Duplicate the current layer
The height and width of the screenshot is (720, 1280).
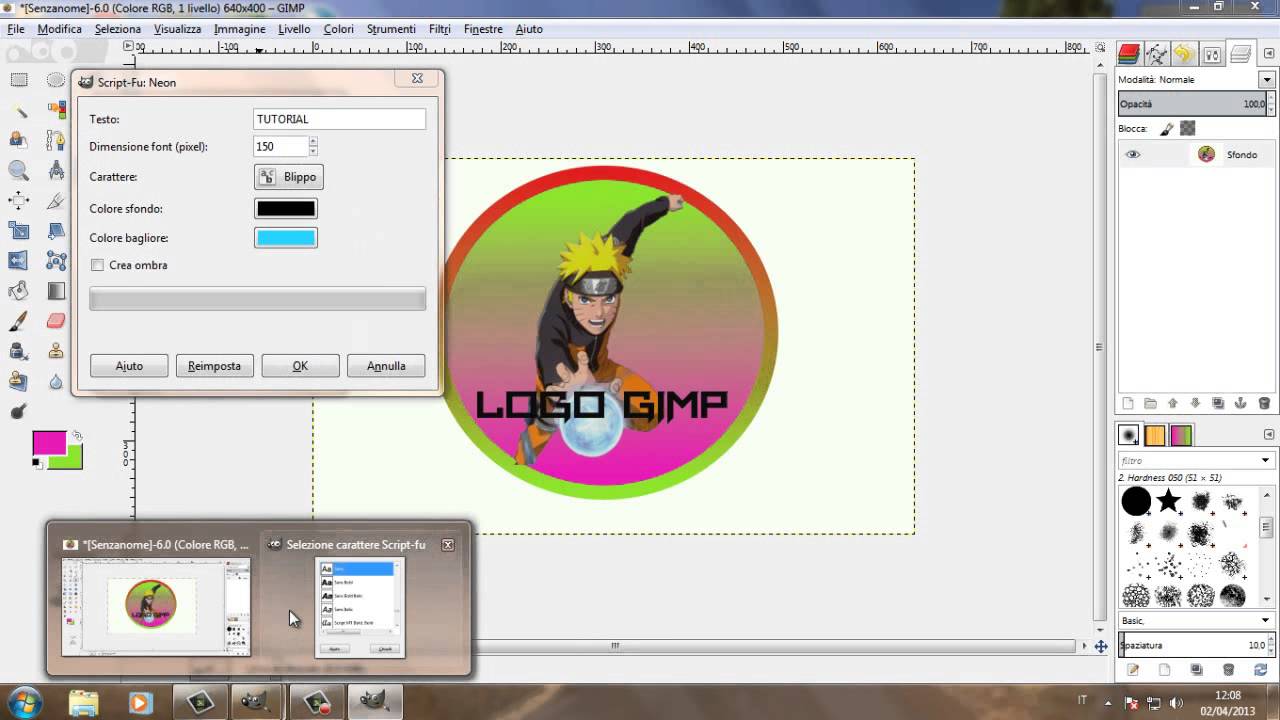[1218, 403]
